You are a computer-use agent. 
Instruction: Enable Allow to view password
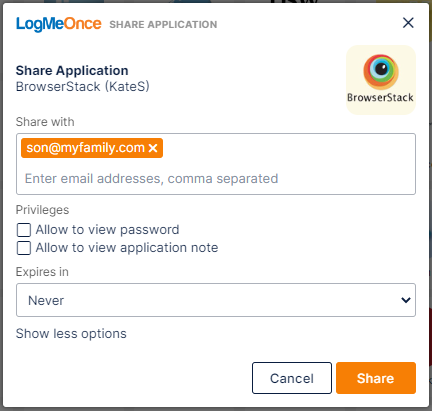point(24,230)
